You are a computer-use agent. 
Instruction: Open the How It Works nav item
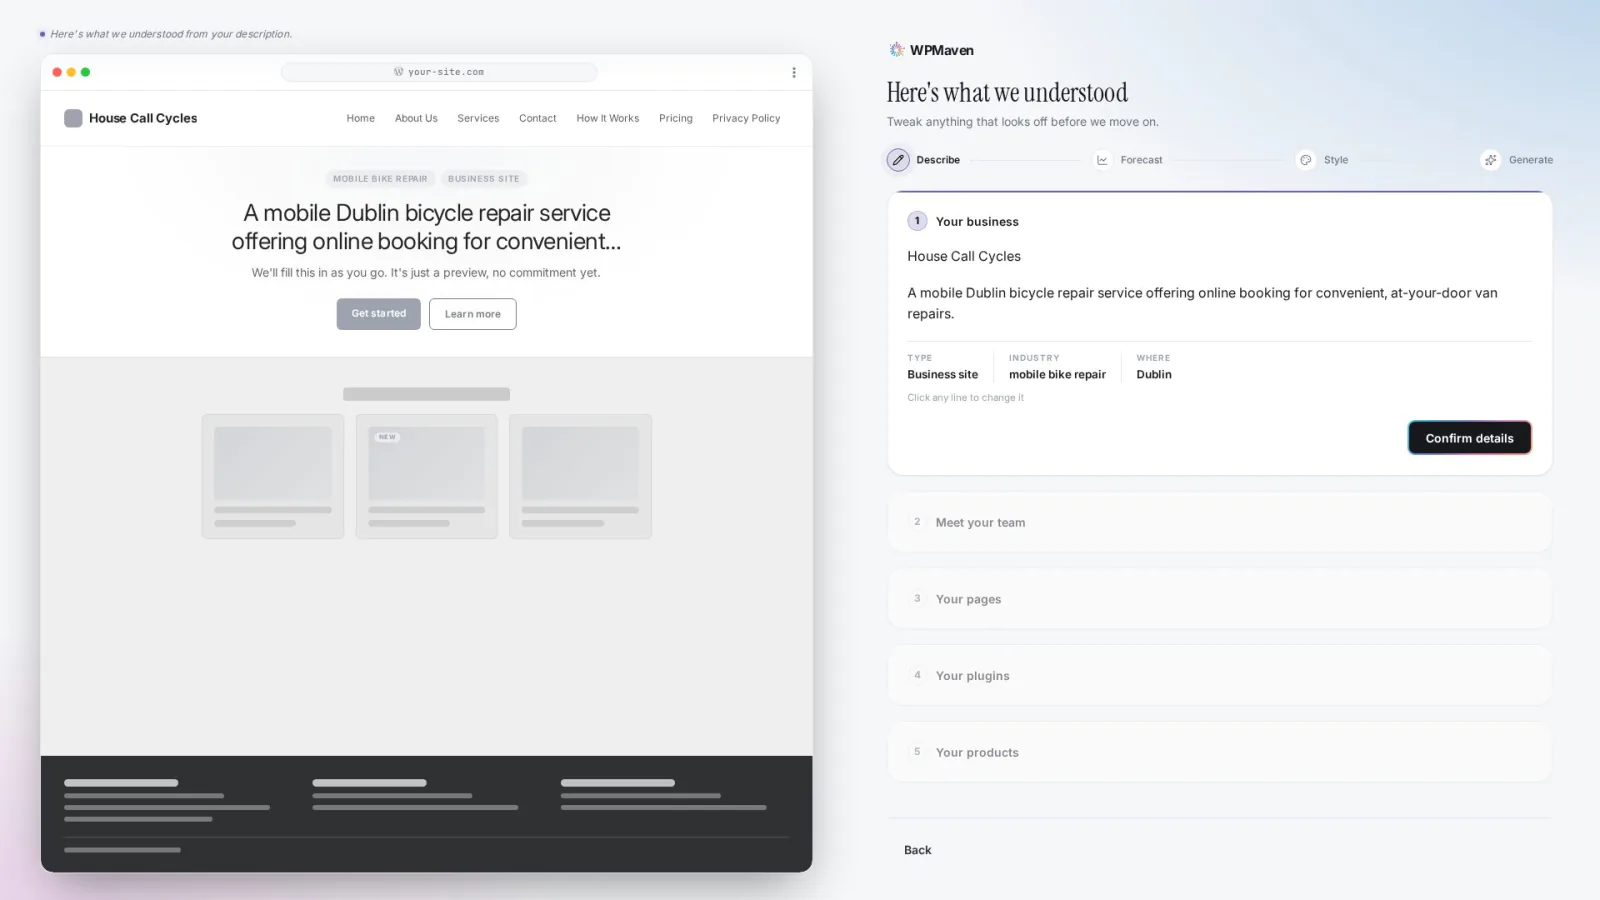coord(608,118)
